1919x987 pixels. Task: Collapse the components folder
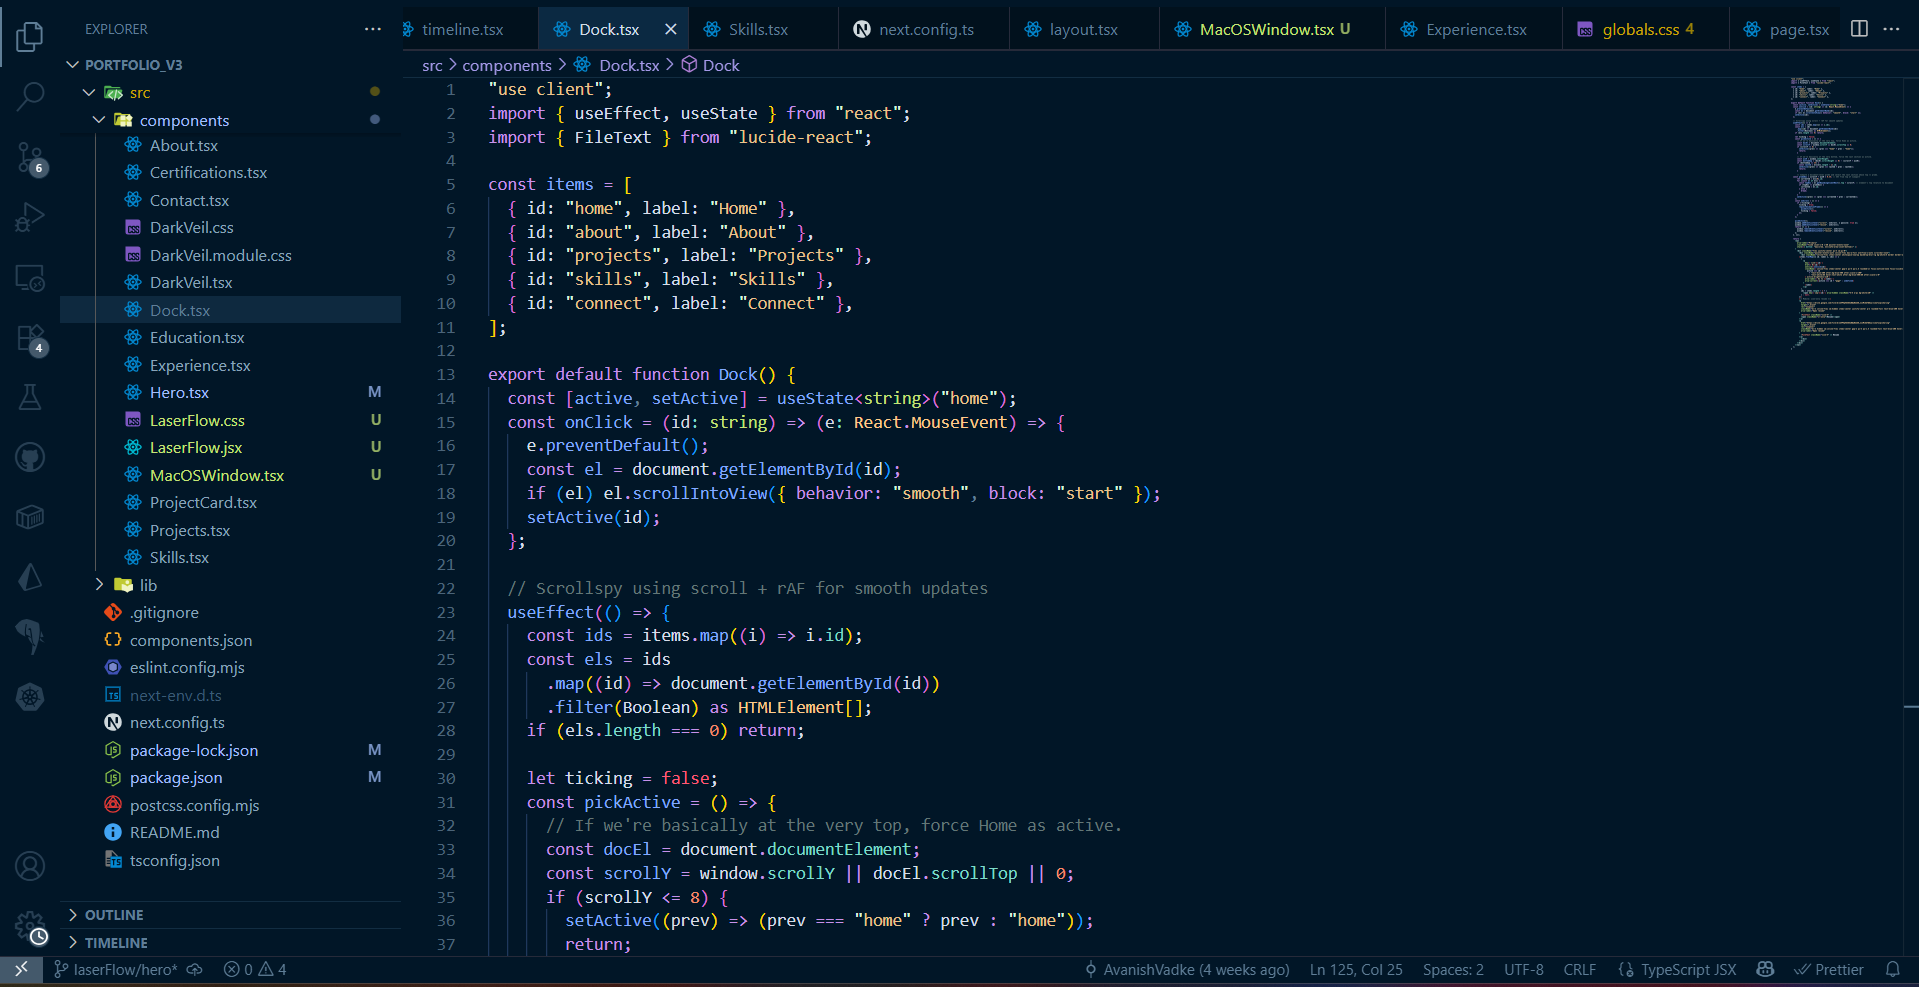[x=99, y=120]
